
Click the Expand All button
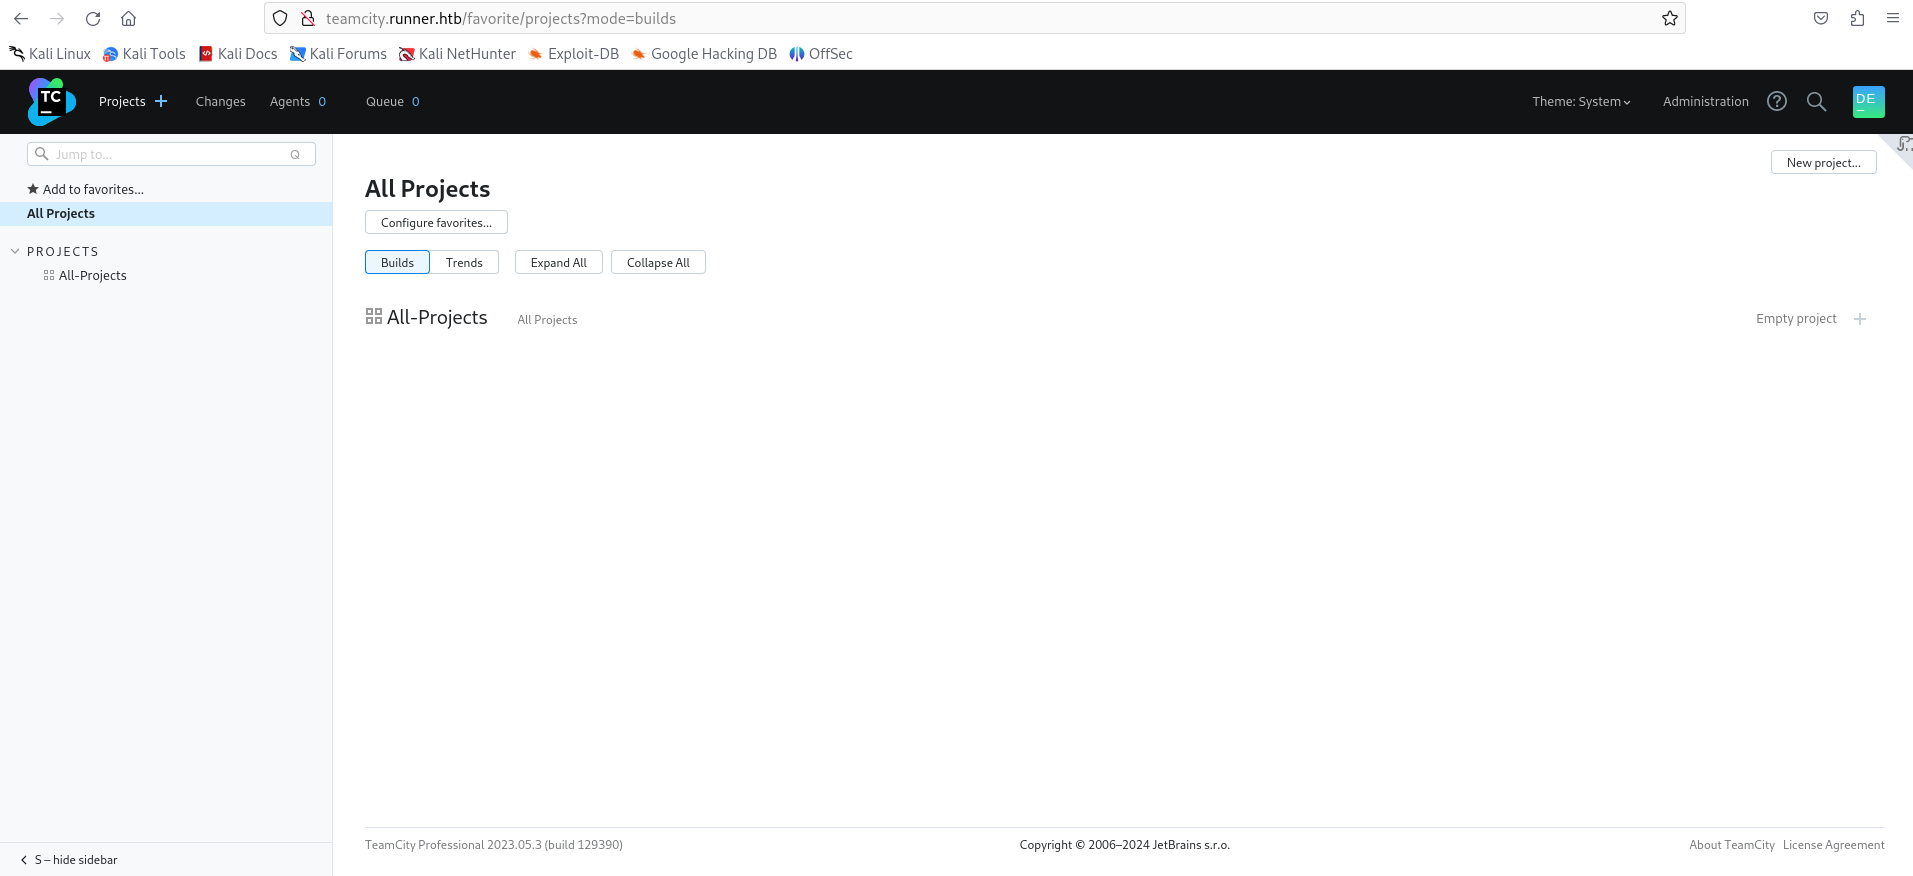pos(558,262)
